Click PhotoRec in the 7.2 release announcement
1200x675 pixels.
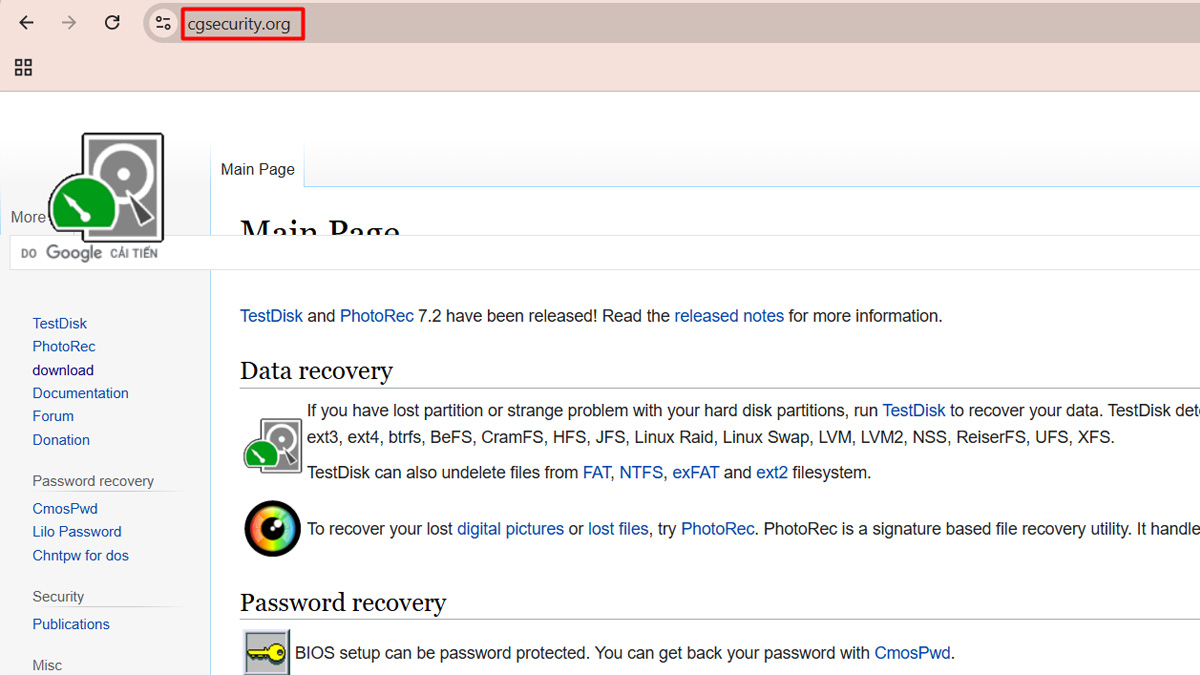click(x=377, y=316)
